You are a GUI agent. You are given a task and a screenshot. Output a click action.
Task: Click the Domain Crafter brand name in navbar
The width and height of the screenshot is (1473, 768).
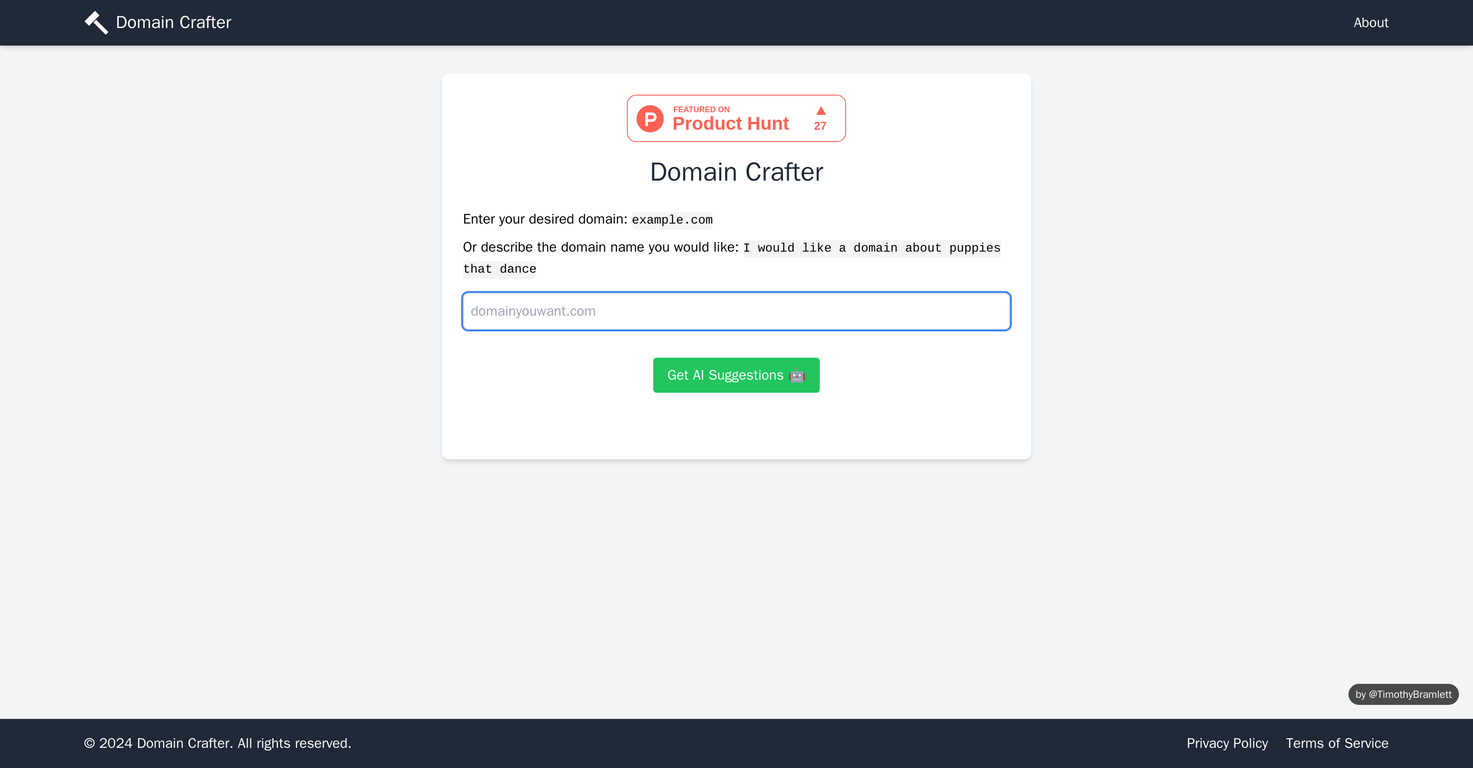coord(173,22)
